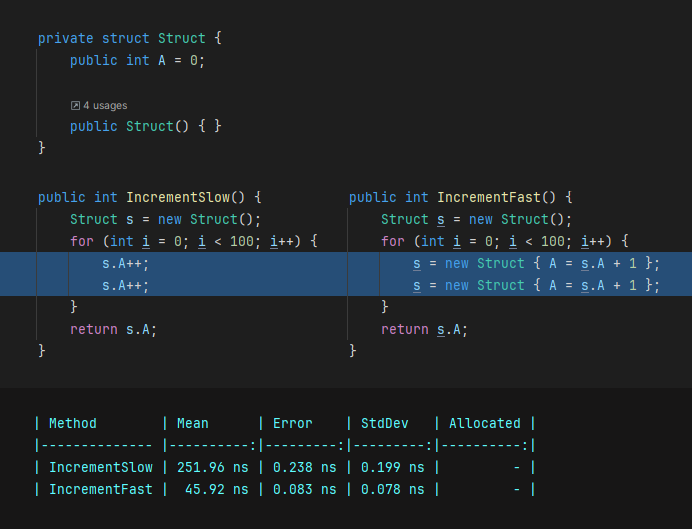Click the 'StdDev' column header
Image resolution: width=692 pixels, height=529 pixels.
pos(384,424)
